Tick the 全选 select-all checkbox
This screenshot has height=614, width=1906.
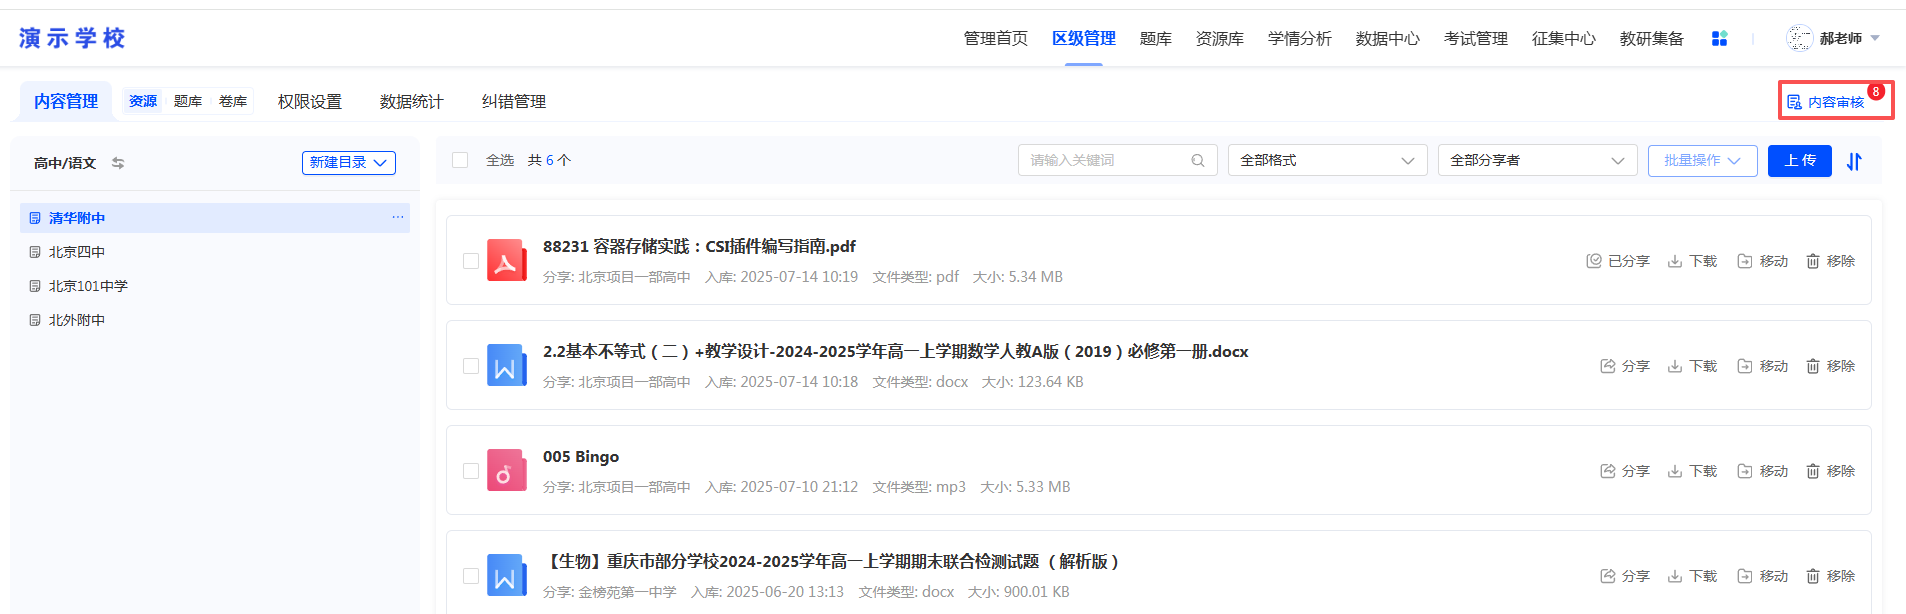(460, 160)
